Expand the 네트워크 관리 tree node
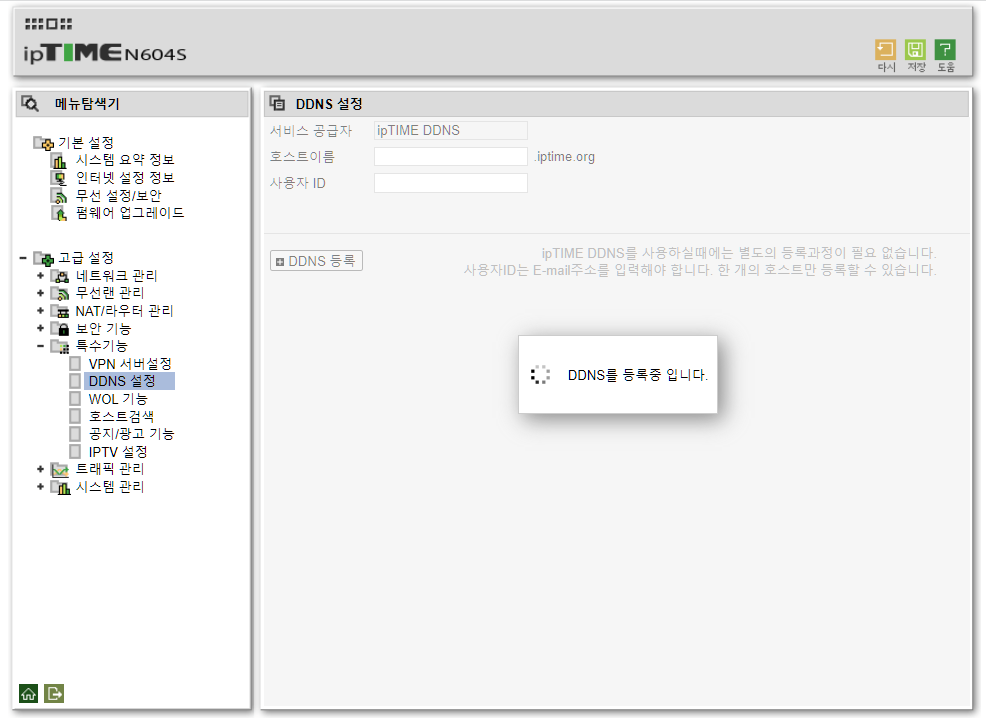Image resolution: width=986 pixels, height=721 pixels. [x=40, y=275]
